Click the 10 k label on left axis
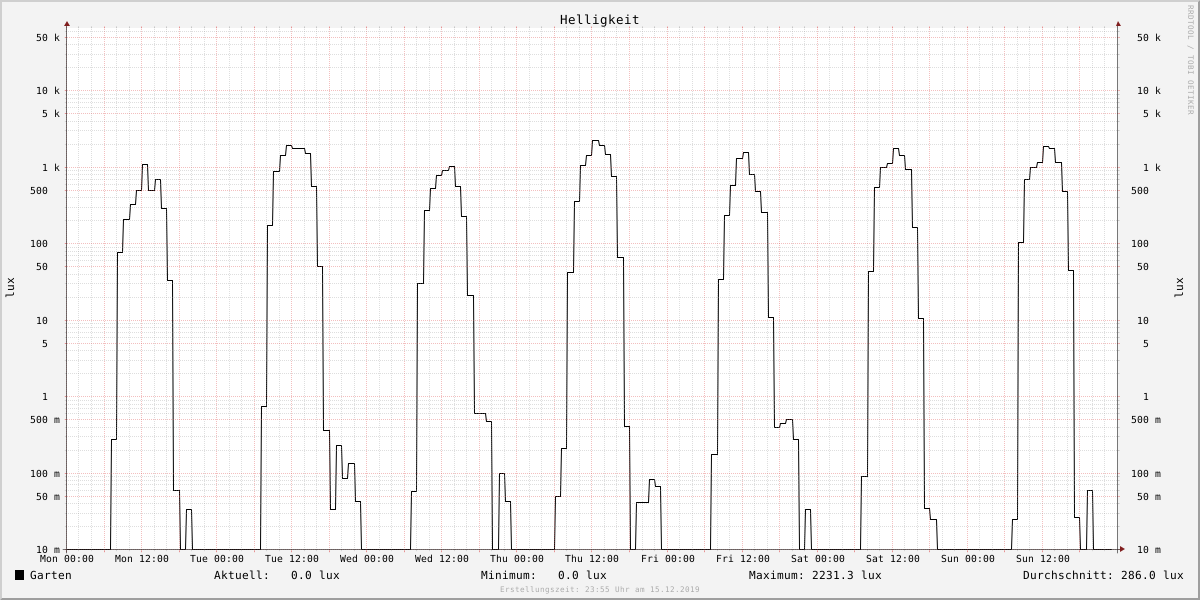Screen dimensions: 1200x600 (x=48, y=91)
